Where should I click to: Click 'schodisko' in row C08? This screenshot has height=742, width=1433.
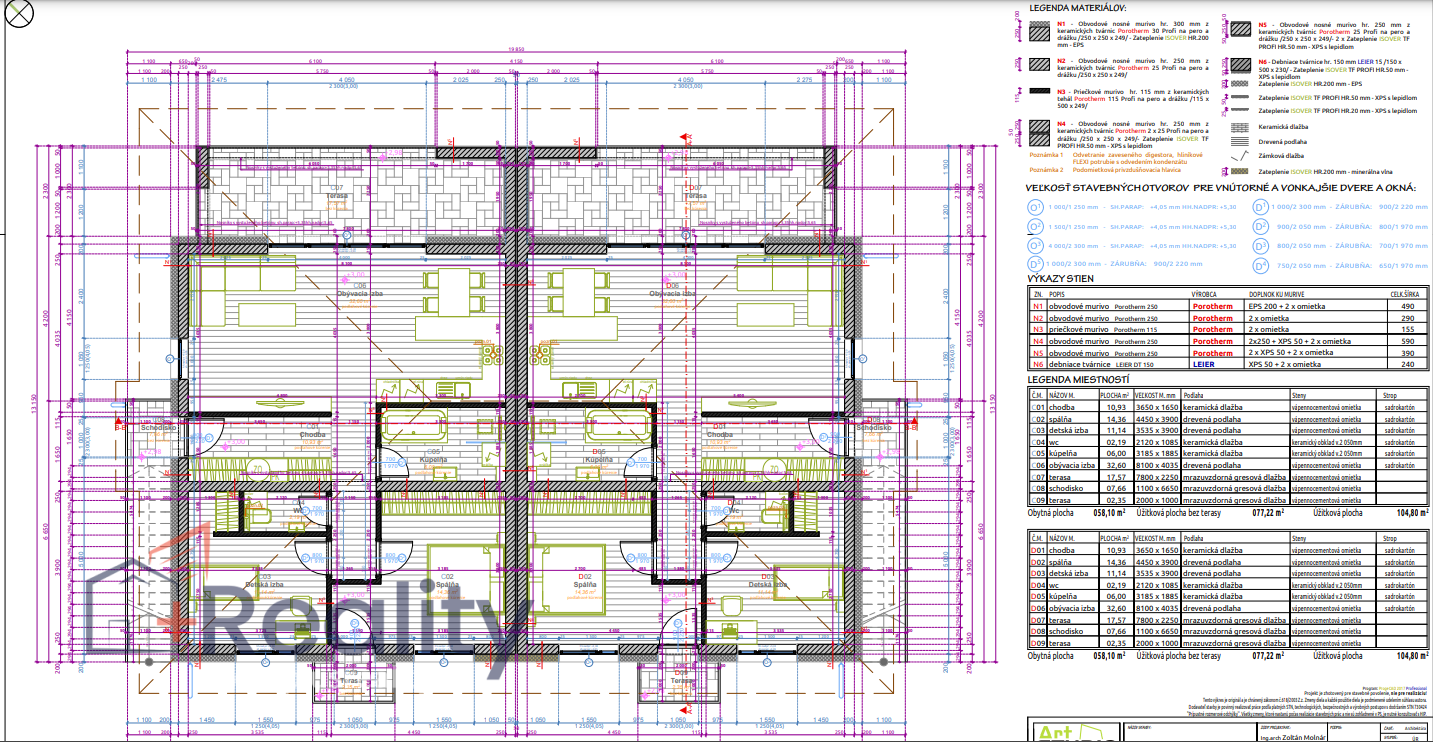(1066, 488)
